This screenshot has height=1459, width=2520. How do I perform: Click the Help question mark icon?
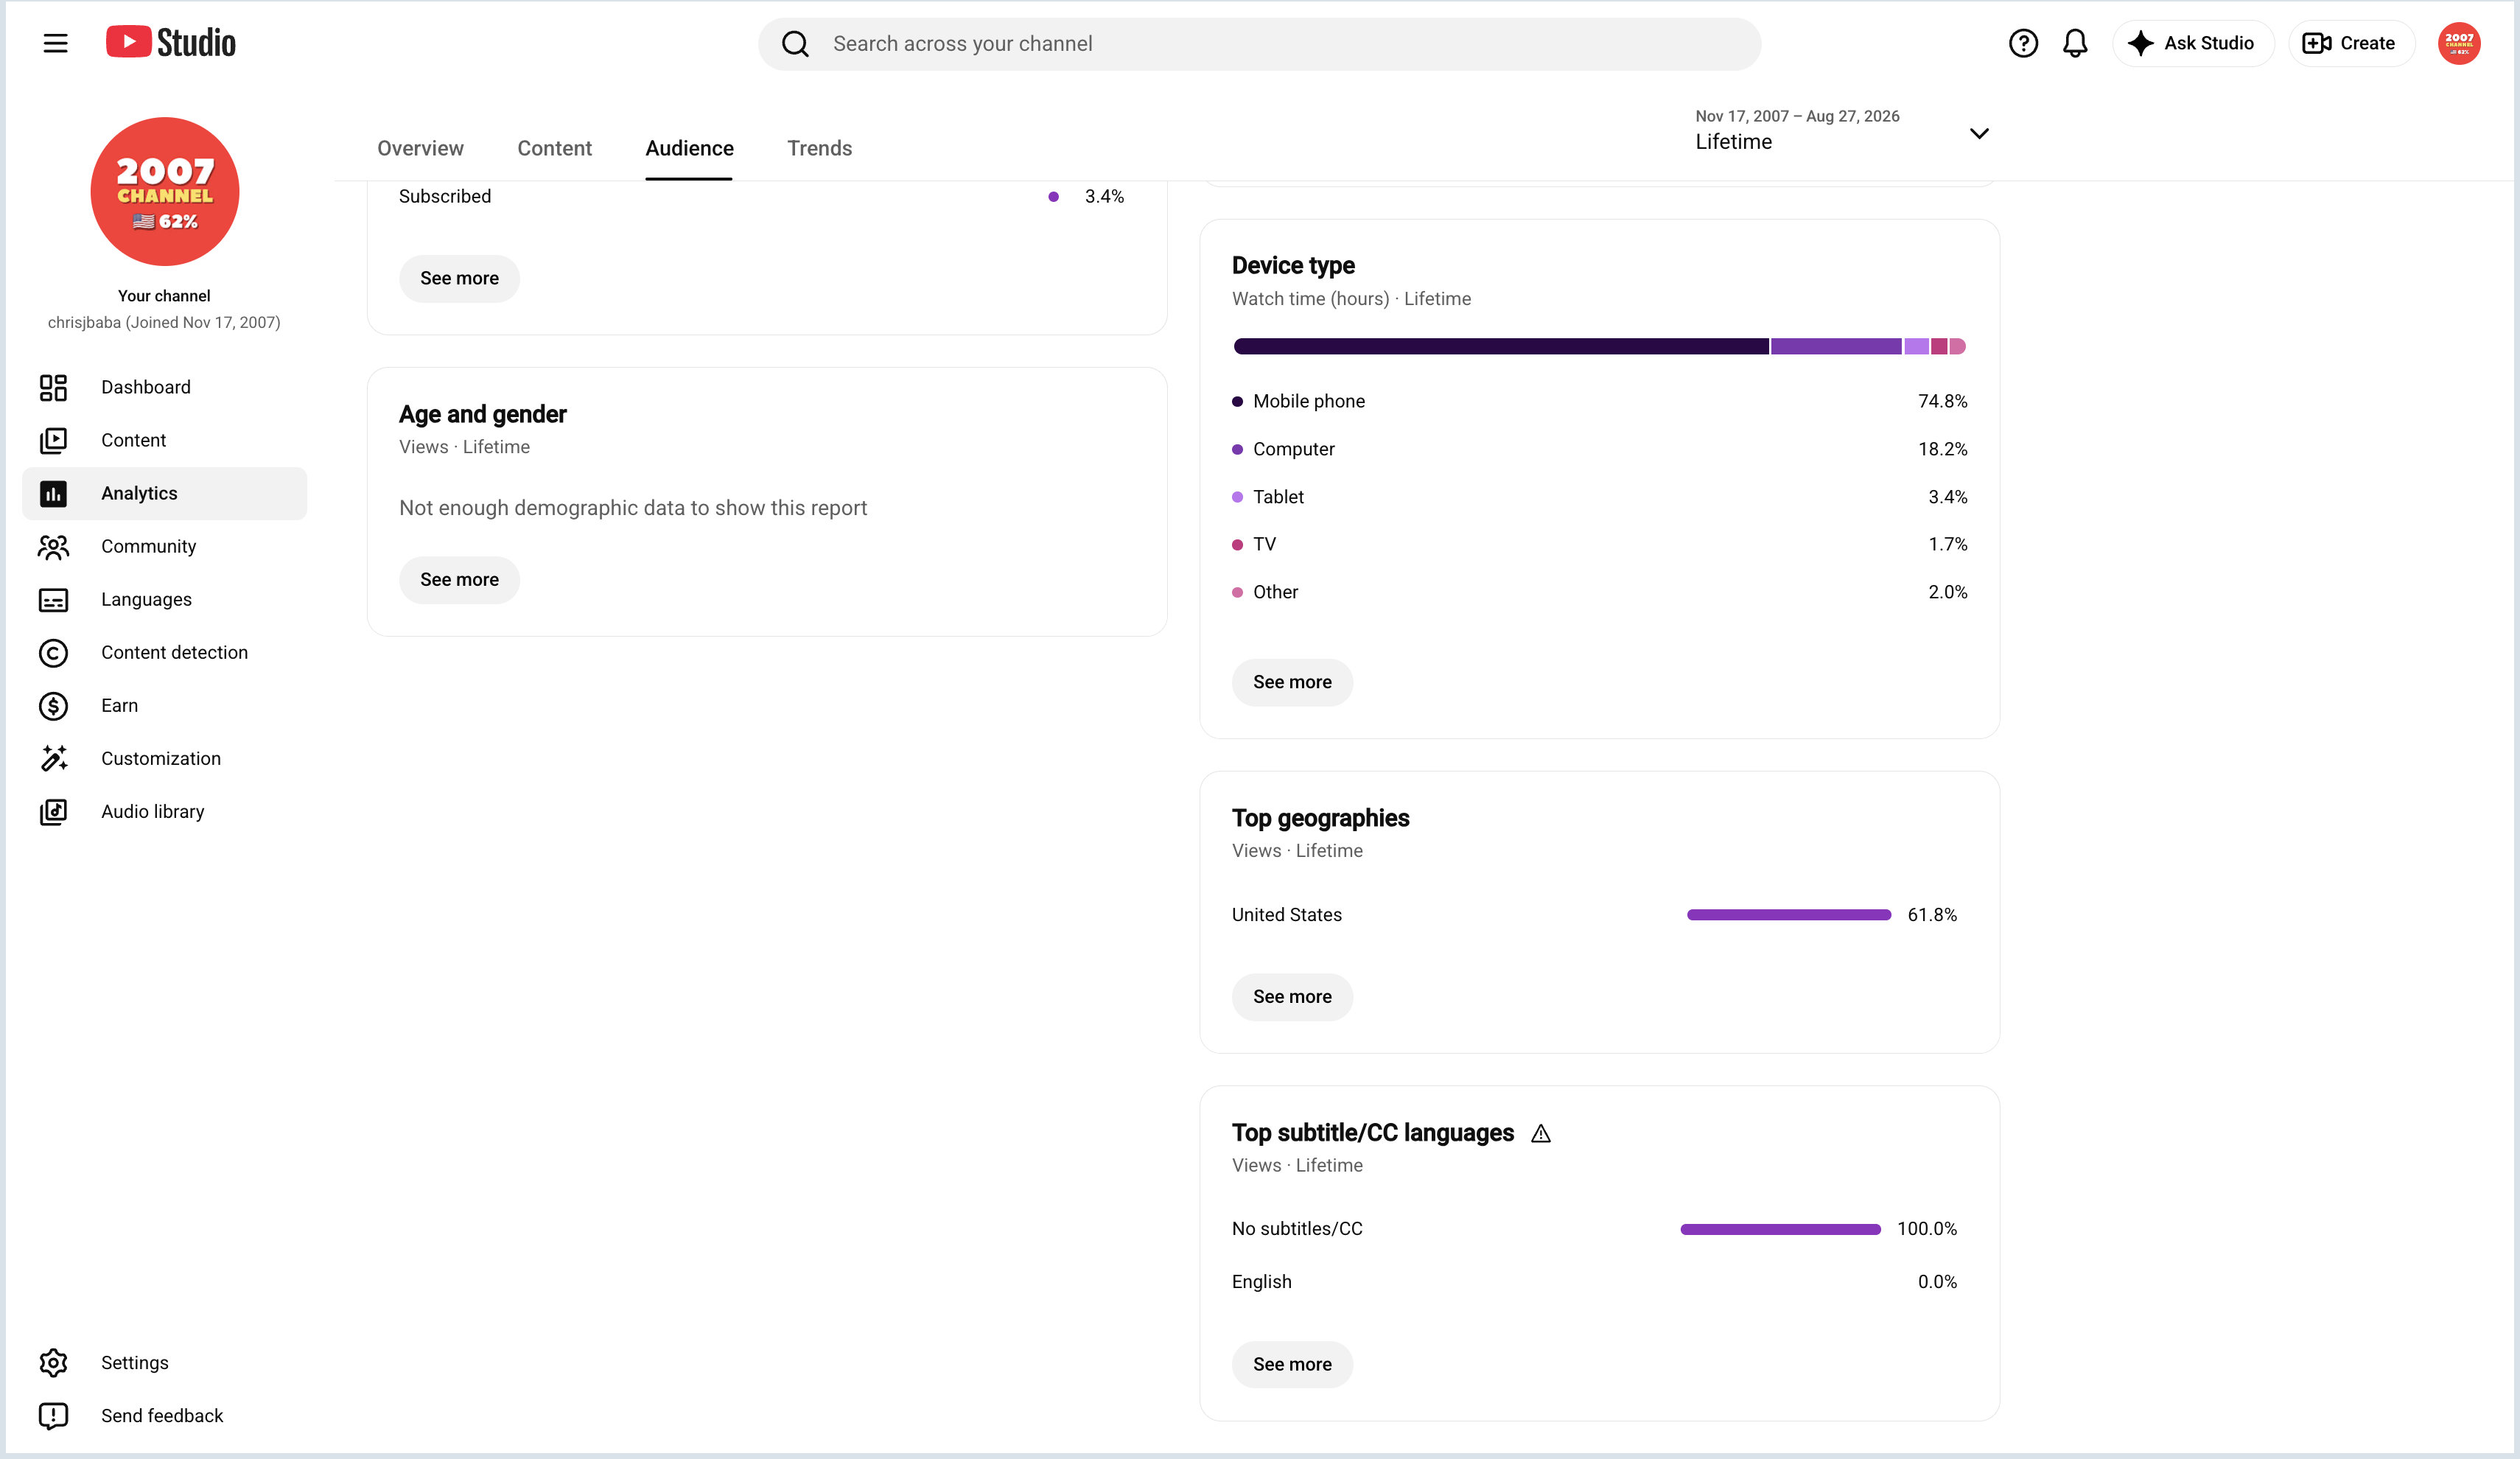point(2023,43)
